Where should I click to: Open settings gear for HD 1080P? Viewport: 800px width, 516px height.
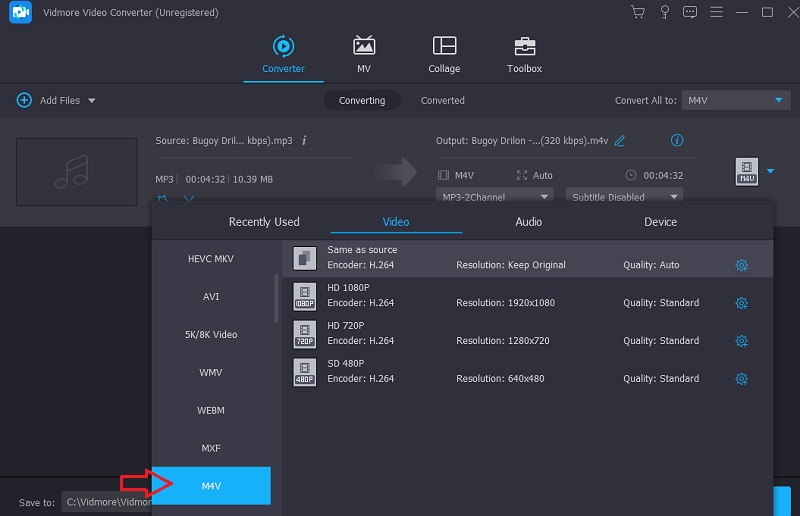[741, 303]
